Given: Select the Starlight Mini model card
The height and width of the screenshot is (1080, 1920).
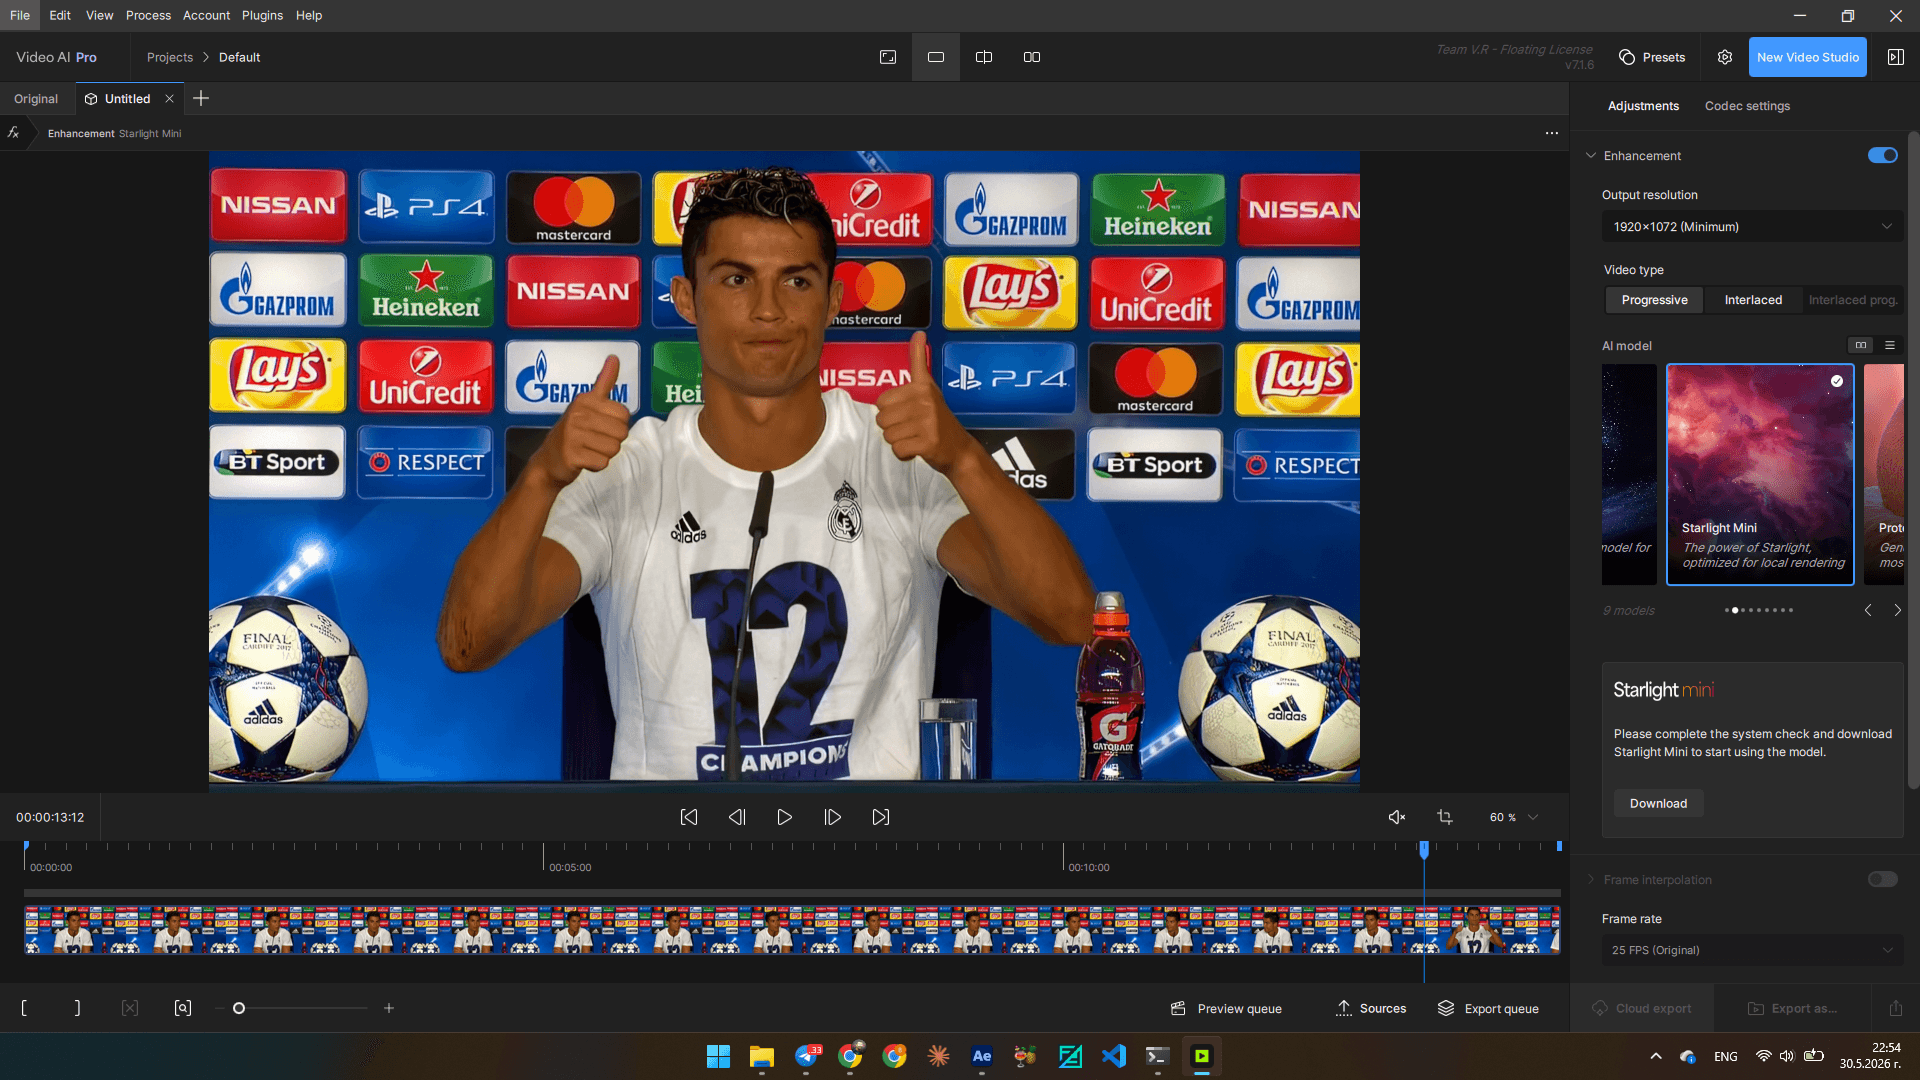Looking at the screenshot, I should (x=1760, y=474).
